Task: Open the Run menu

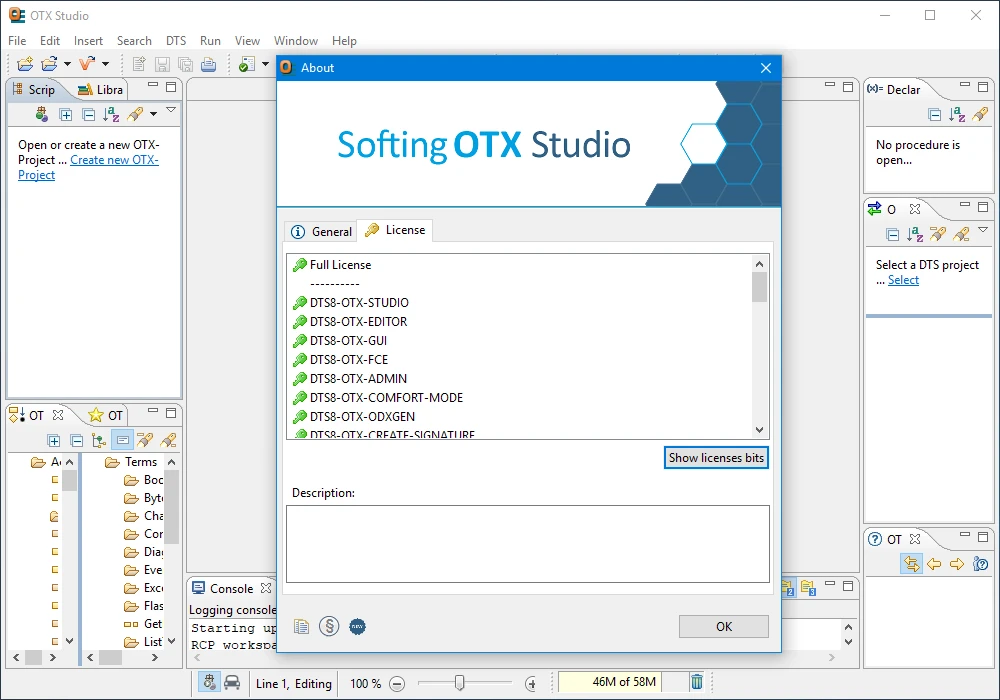Action: [x=210, y=41]
